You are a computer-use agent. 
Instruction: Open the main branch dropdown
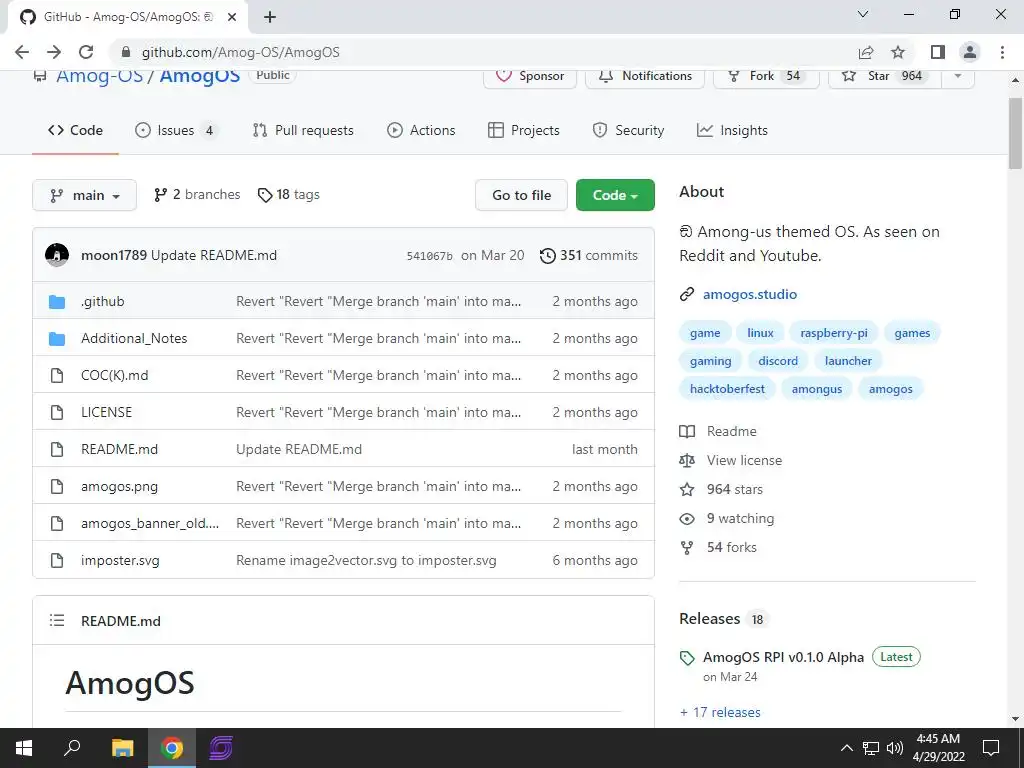[x=84, y=195]
